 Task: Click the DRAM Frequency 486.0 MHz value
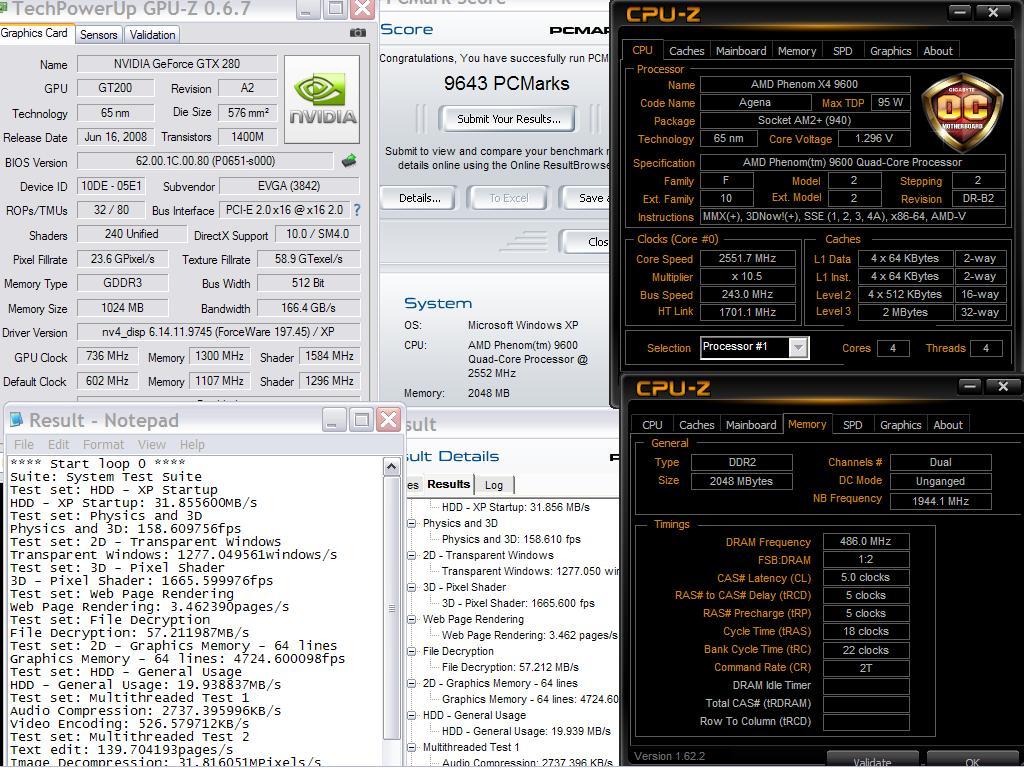[865, 541]
